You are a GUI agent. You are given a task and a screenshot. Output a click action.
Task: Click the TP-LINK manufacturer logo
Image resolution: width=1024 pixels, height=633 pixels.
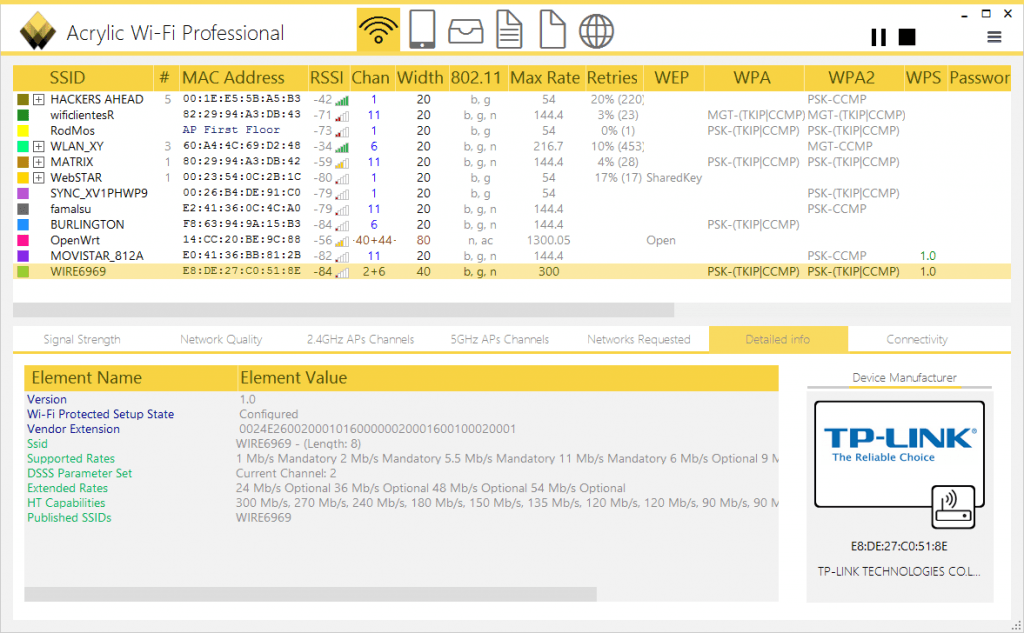pos(899,454)
